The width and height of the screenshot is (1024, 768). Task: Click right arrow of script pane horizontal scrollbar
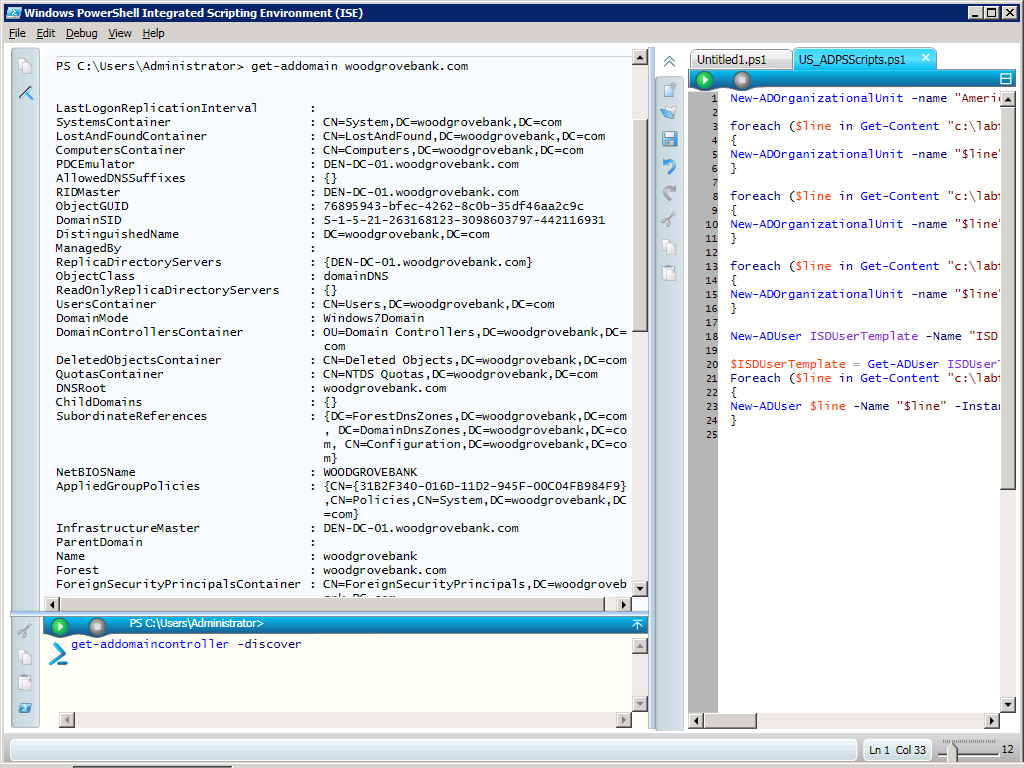click(992, 721)
